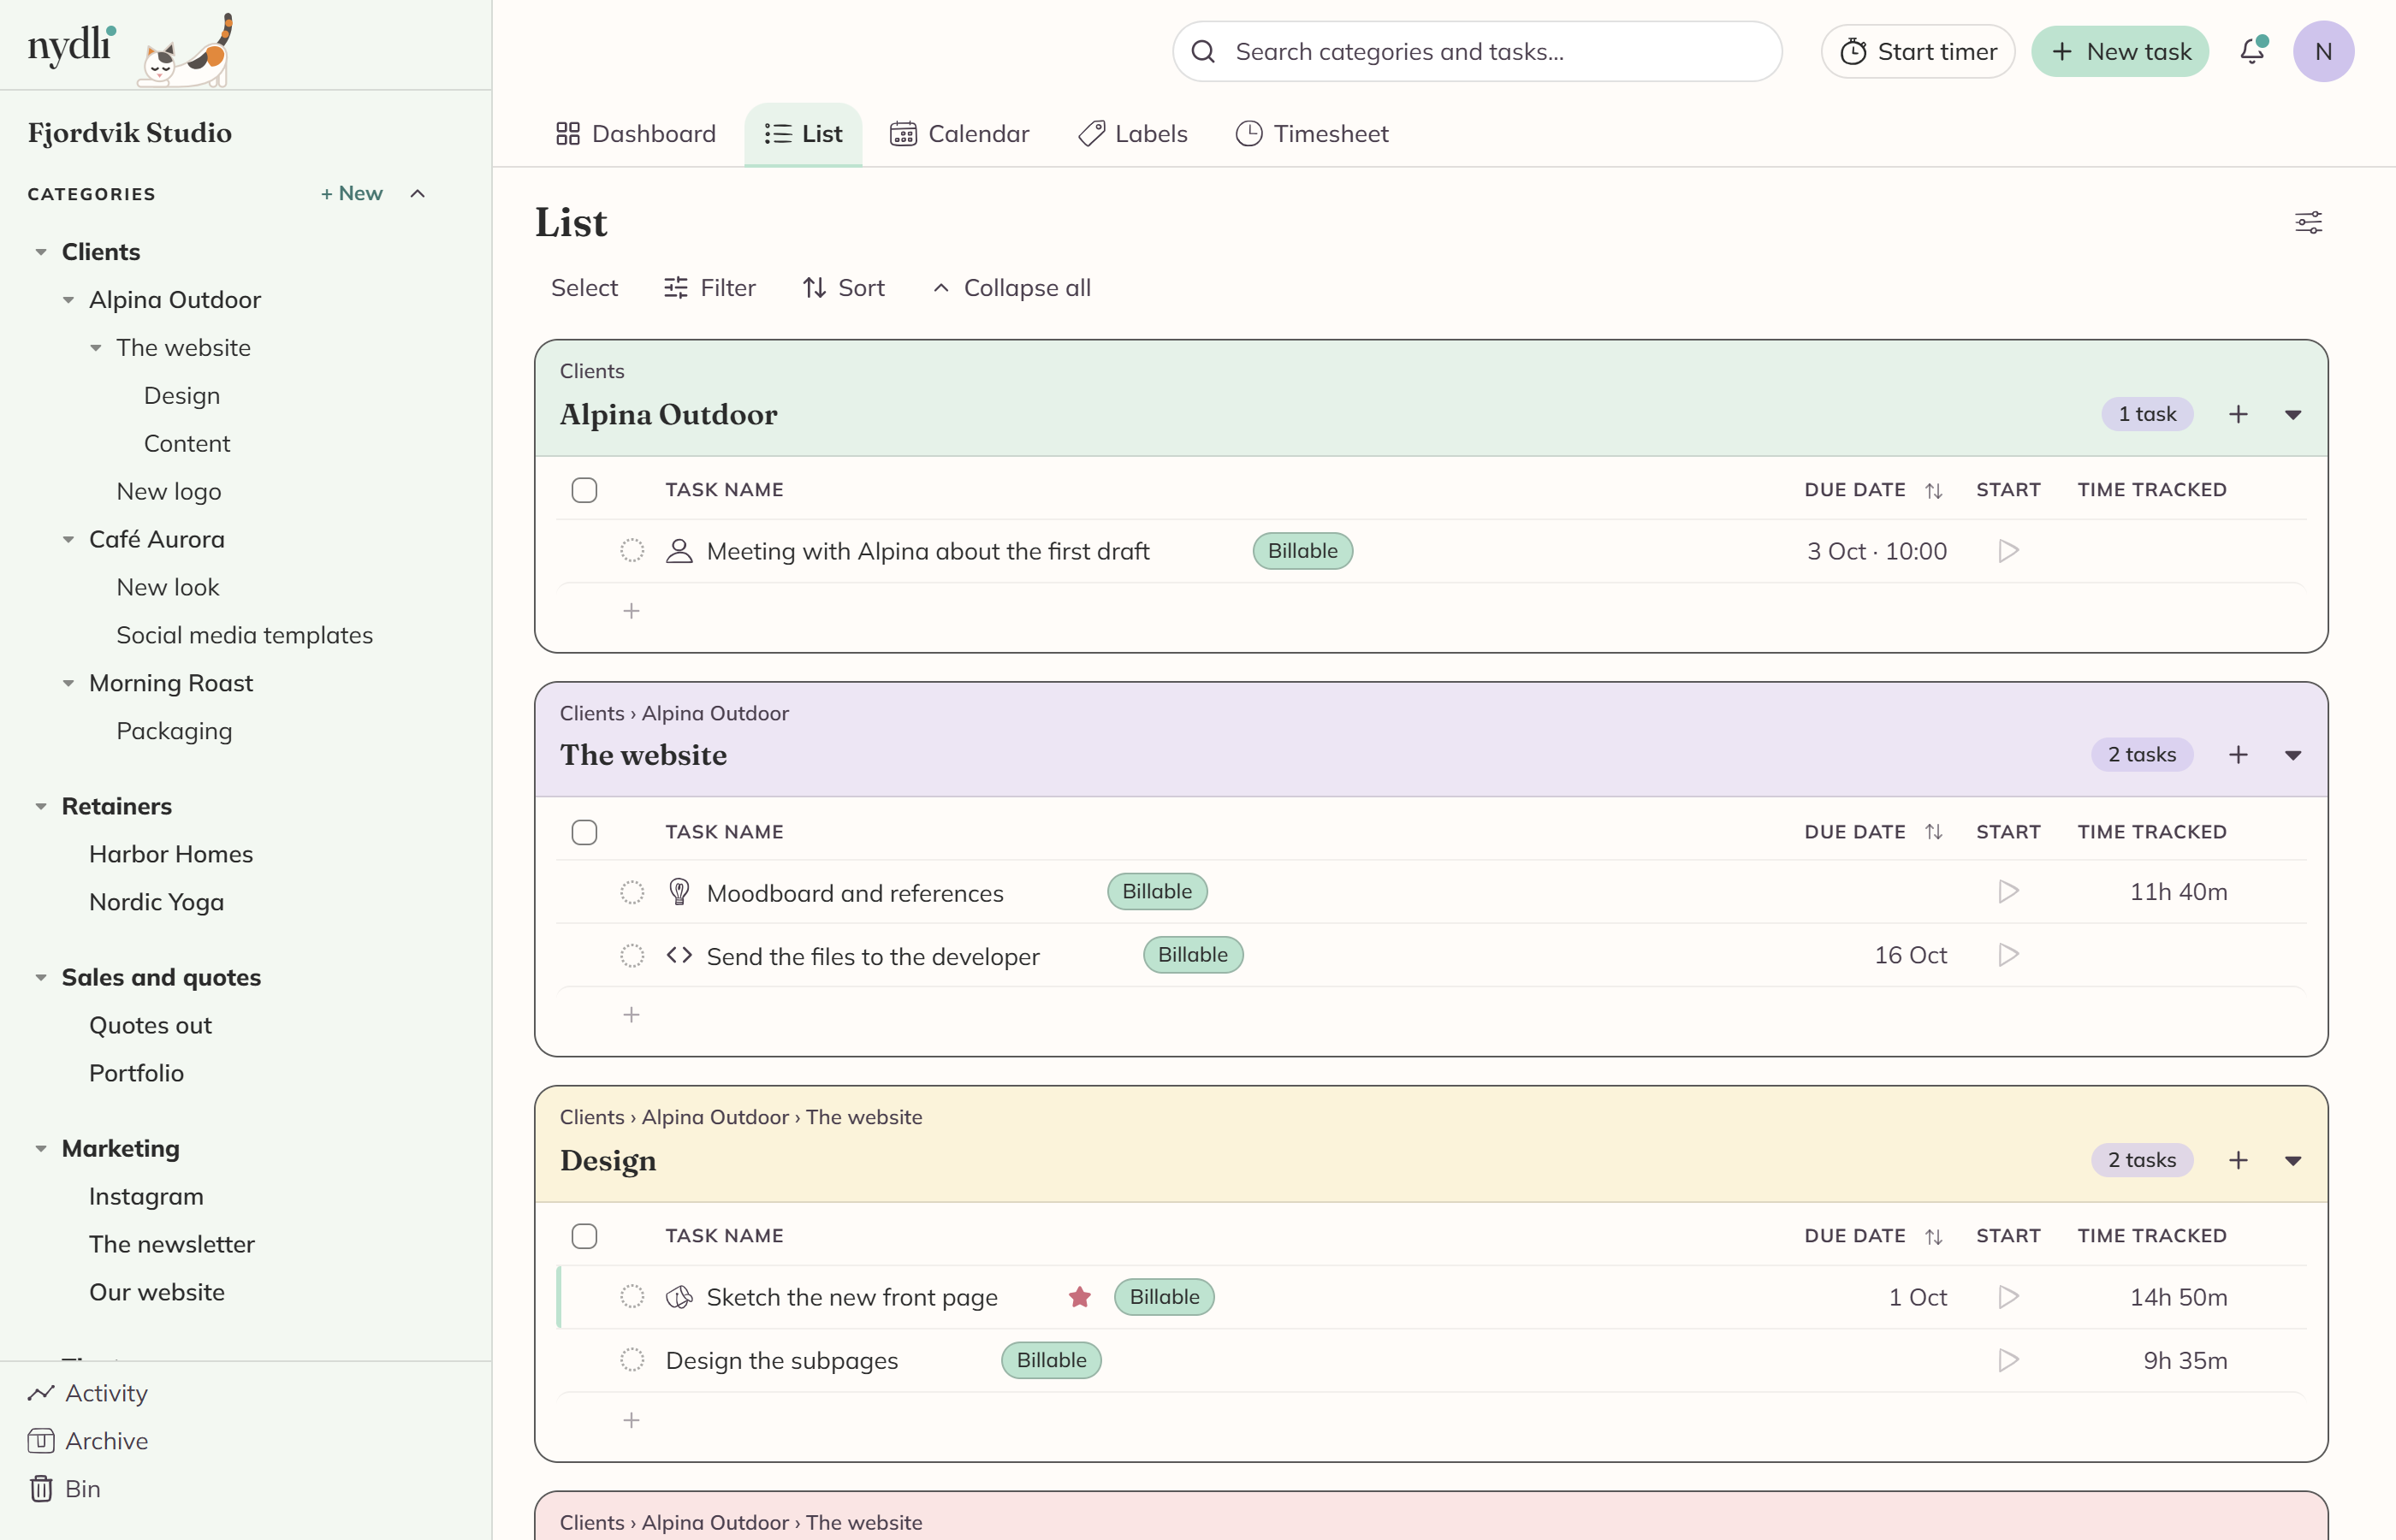This screenshot has height=1540, width=2396.
Task: Start timer for Moodboard and references
Action: (x=2008, y=891)
